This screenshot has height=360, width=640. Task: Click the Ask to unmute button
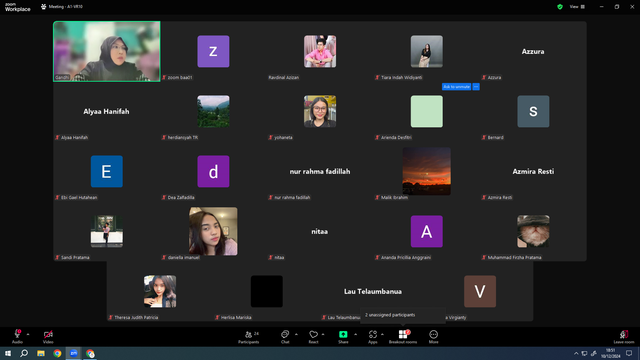[x=456, y=87]
